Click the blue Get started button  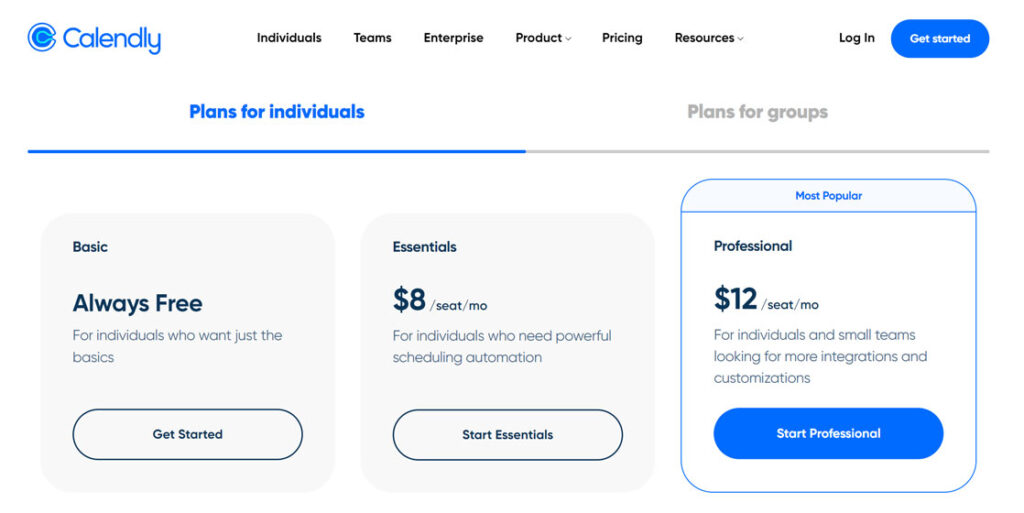click(x=940, y=39)
